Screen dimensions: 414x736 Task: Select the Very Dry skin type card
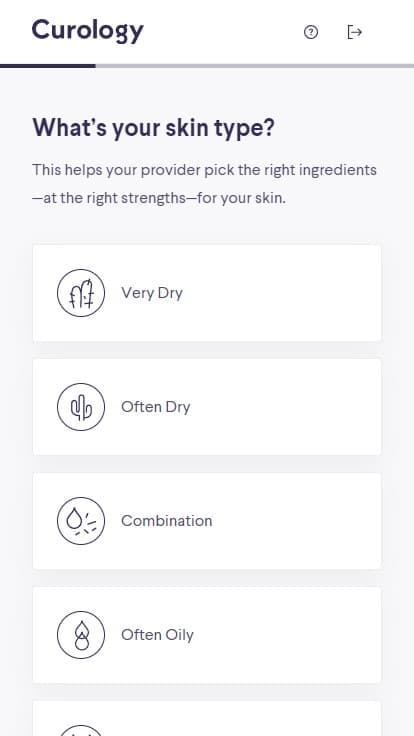(207, 293)
